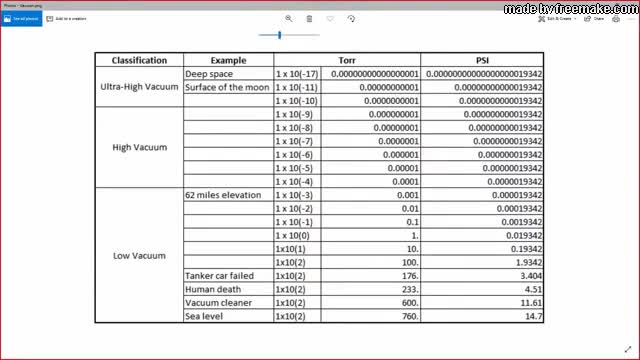Image resolution: width=640 pixels, height=360 pixels.
Task: Click the fullscreen arrows icon
Action: 628,349
